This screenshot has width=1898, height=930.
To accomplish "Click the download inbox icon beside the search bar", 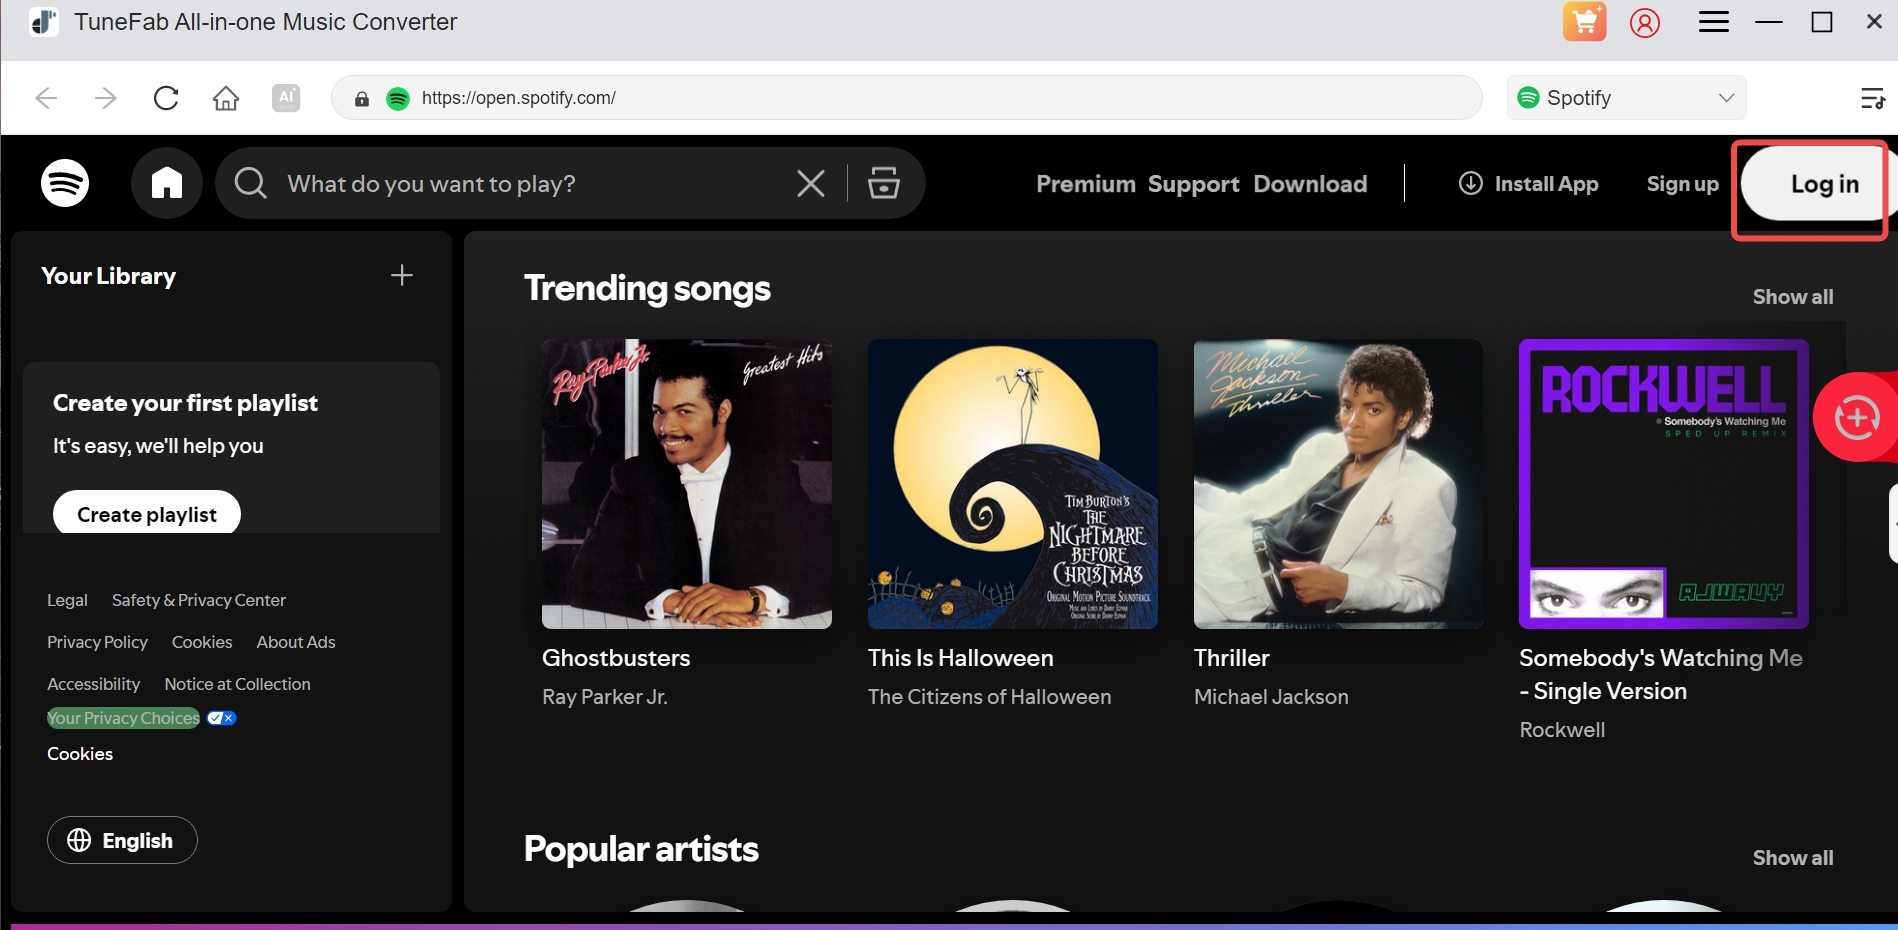I will tap(883, 183).
